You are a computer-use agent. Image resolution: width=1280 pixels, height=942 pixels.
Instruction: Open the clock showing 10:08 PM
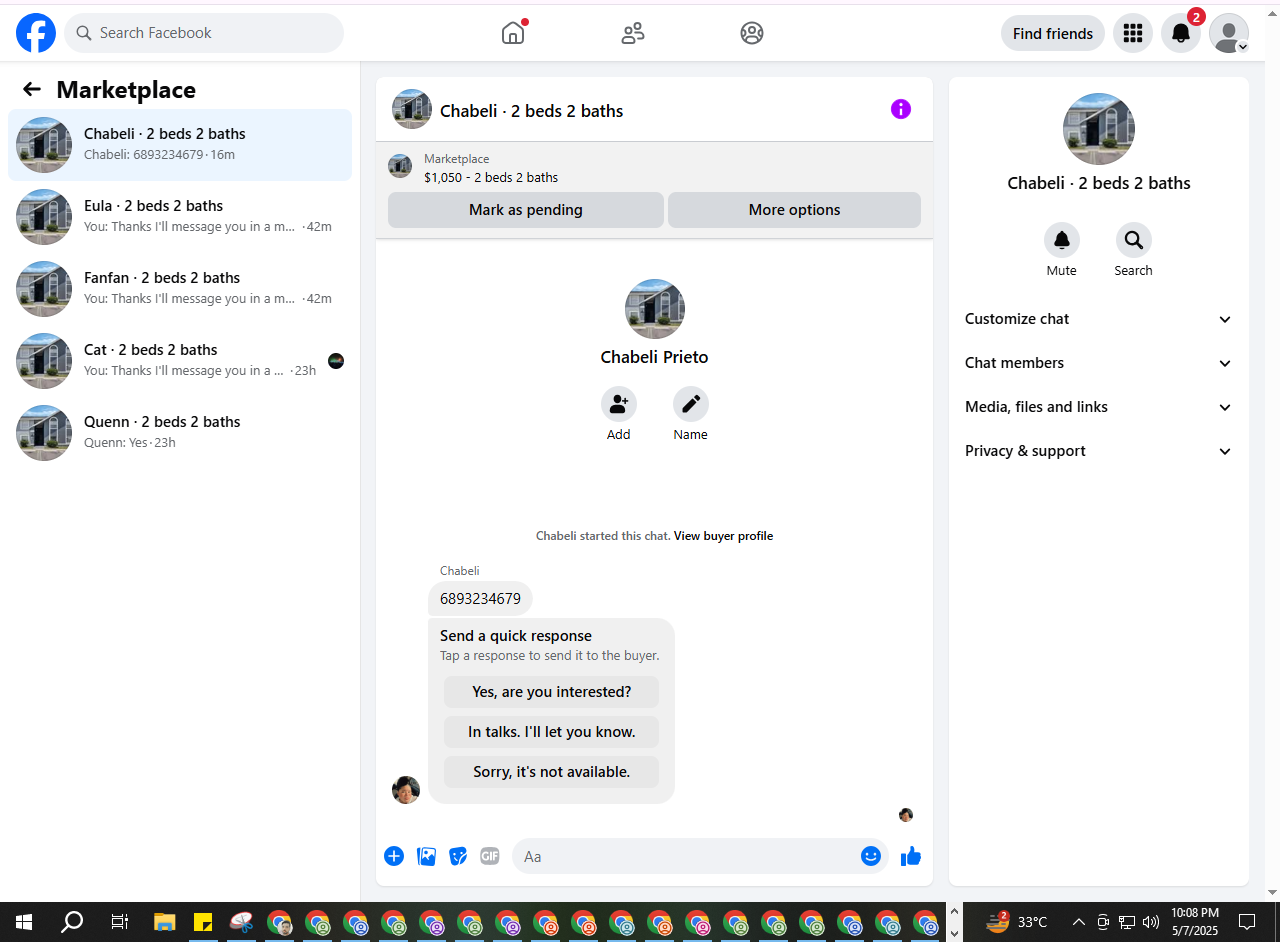1195,922
